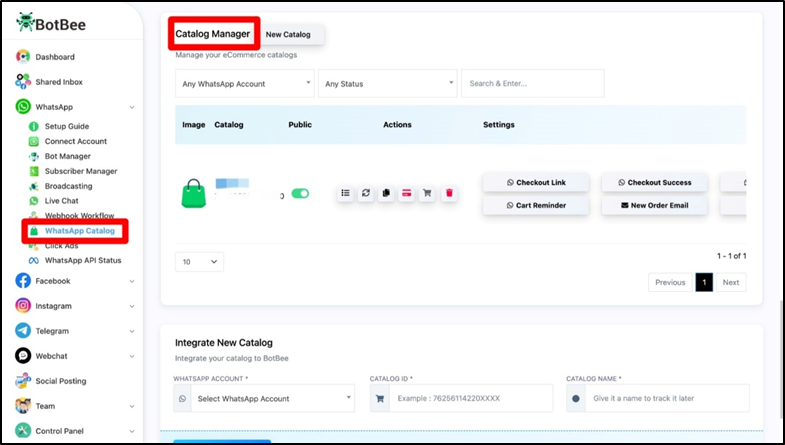
Task: Expand the Select WhatsApp Account dropdown
Action: coord(265,398)
